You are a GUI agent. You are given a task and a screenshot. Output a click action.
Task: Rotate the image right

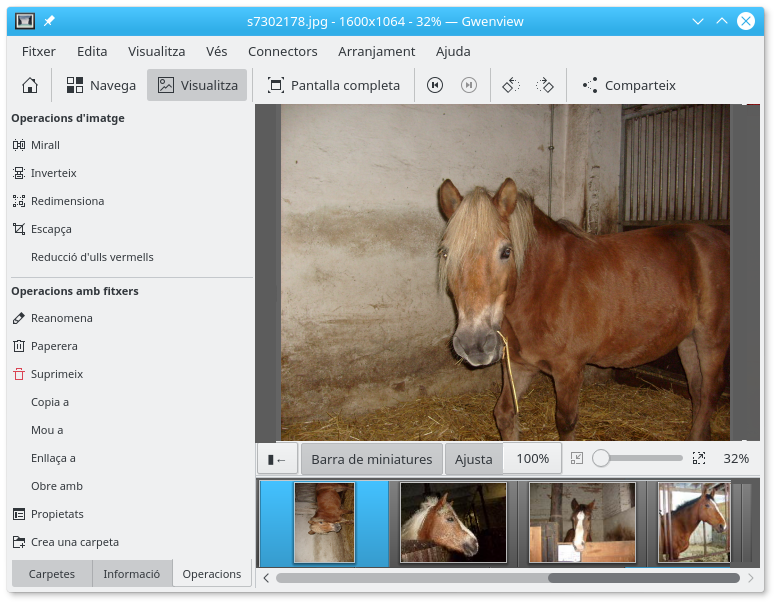tap(544, 86)
